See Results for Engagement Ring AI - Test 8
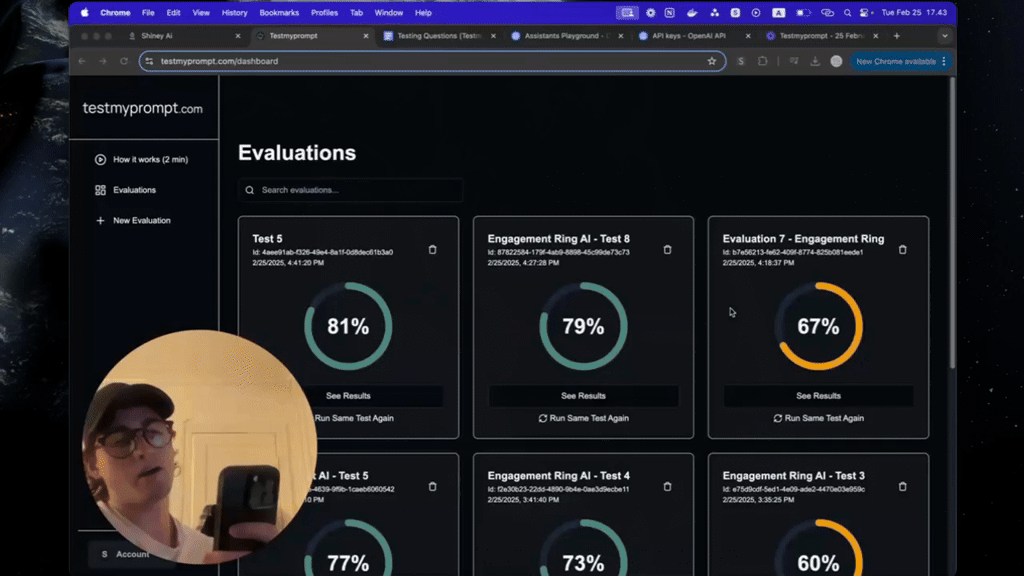The image size is (1024, 576). tap(583, 396)
